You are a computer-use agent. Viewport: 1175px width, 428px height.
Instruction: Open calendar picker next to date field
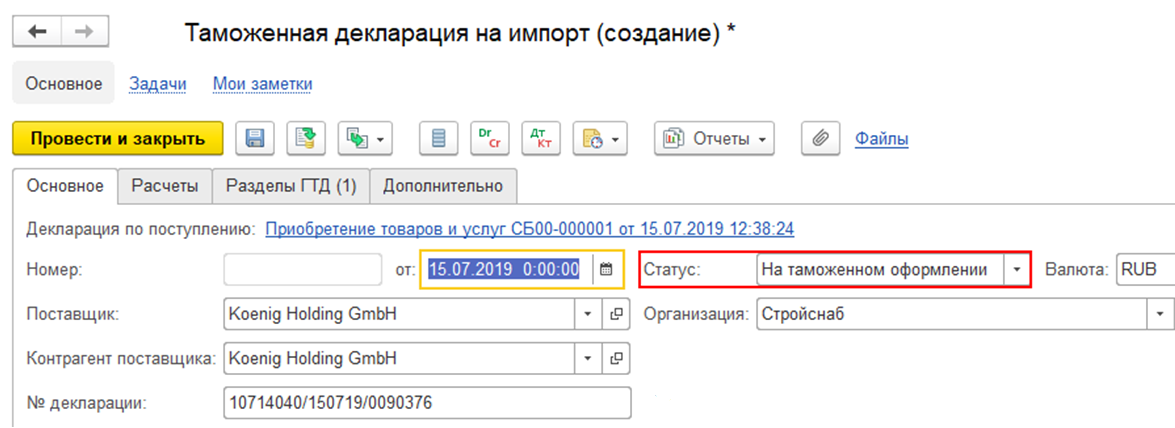coord(607,269)
